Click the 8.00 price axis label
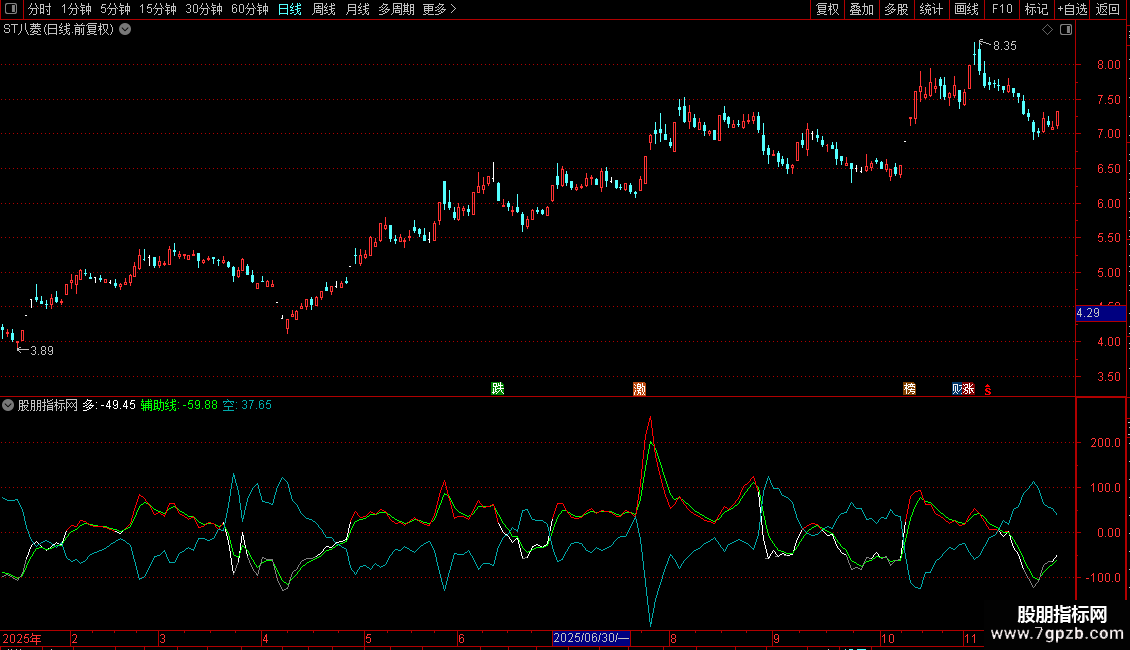This screenshot has height=650, width=1130. tap(1108, 64)
